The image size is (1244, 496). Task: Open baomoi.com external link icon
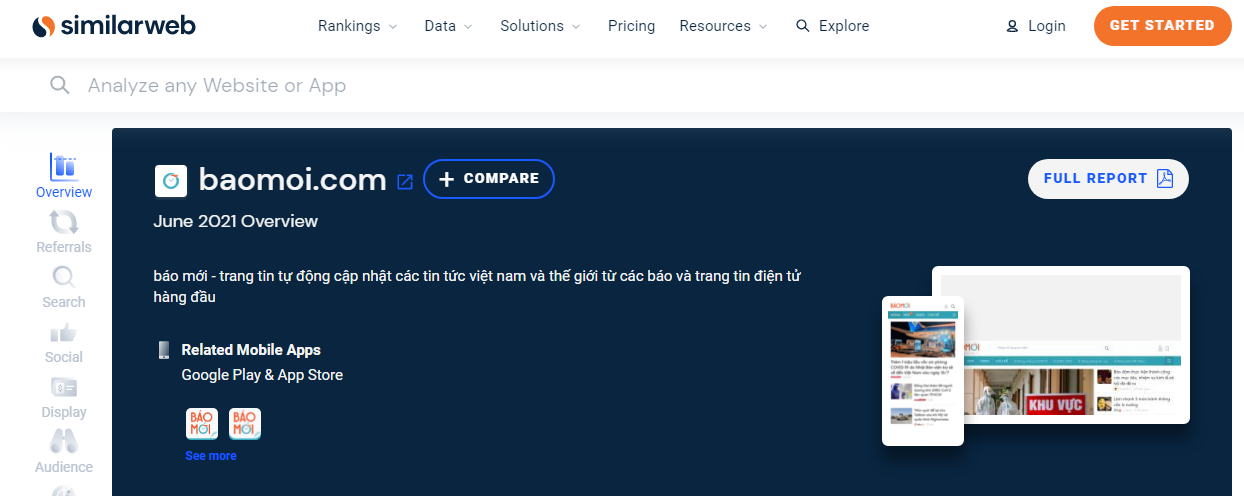[x=405, y=181]
